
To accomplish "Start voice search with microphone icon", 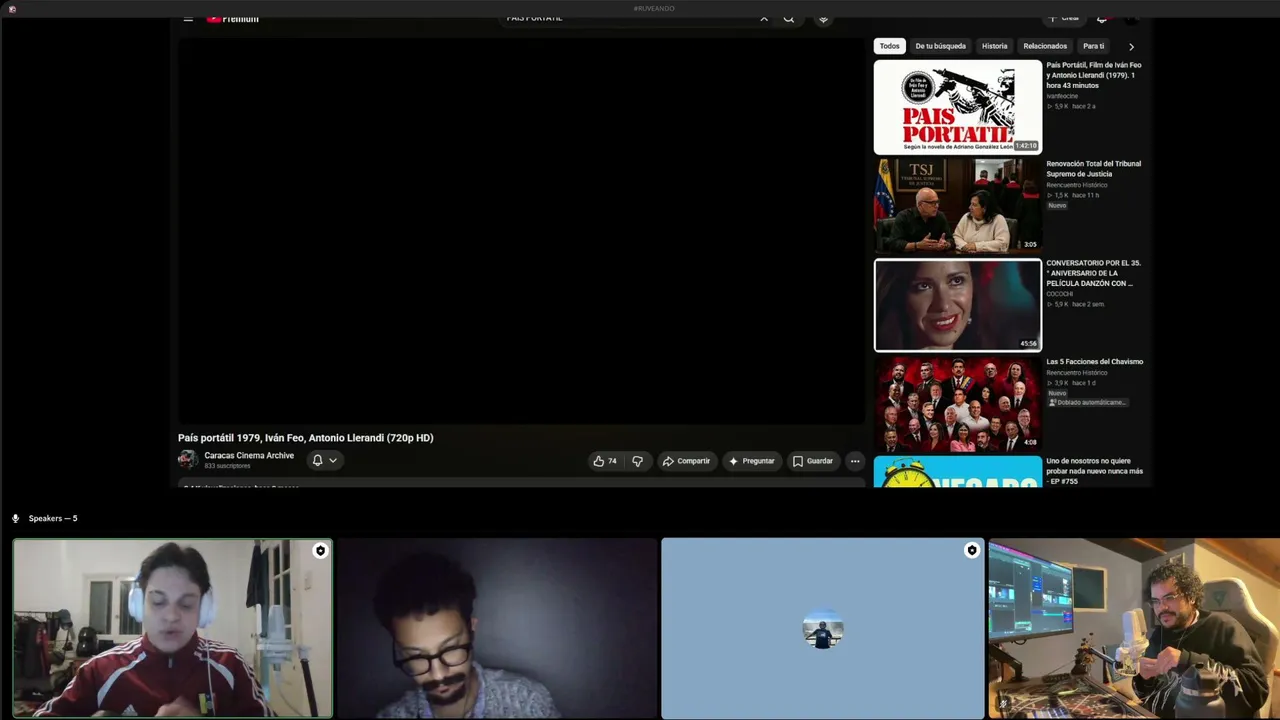I will click(x=823, y=18).
